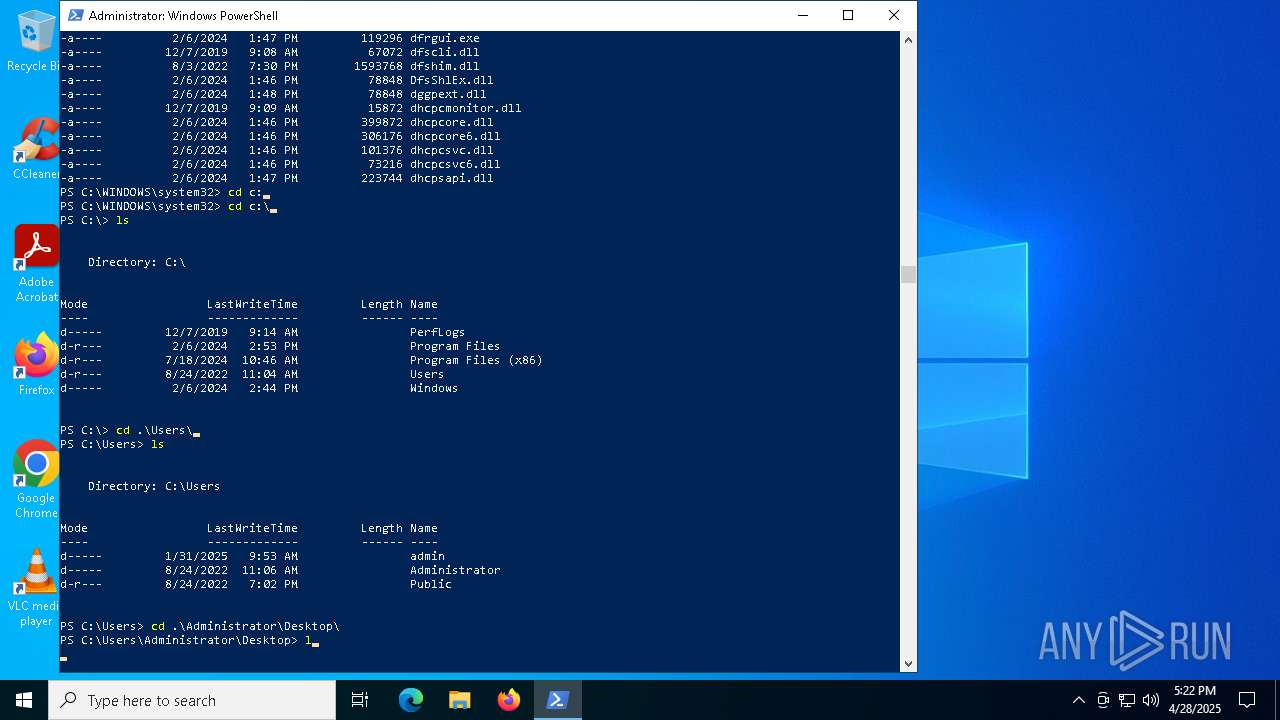Click the PowerShell scrollbar up arrow
The width and height of the screenshot is (1280, 720).
pyautogui.click(x=908, y=39)
